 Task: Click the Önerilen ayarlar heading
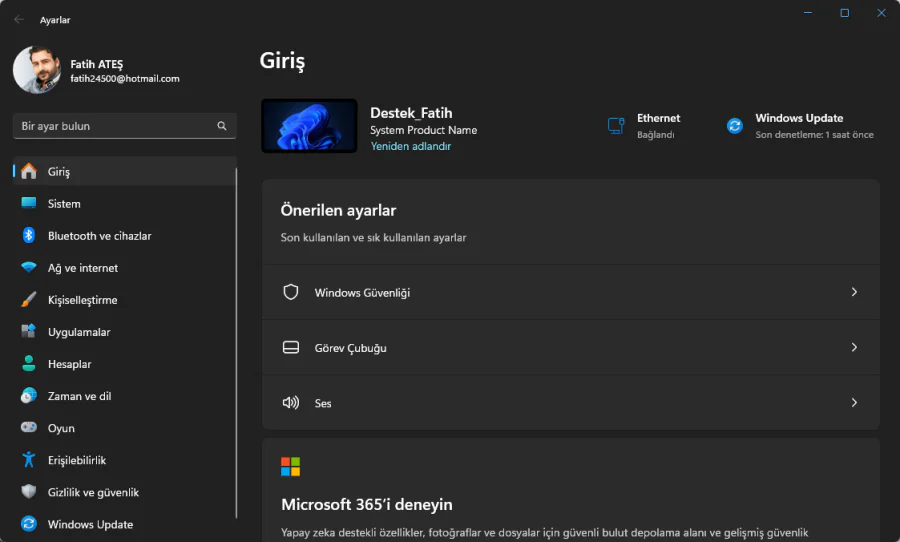coord(338,210)
